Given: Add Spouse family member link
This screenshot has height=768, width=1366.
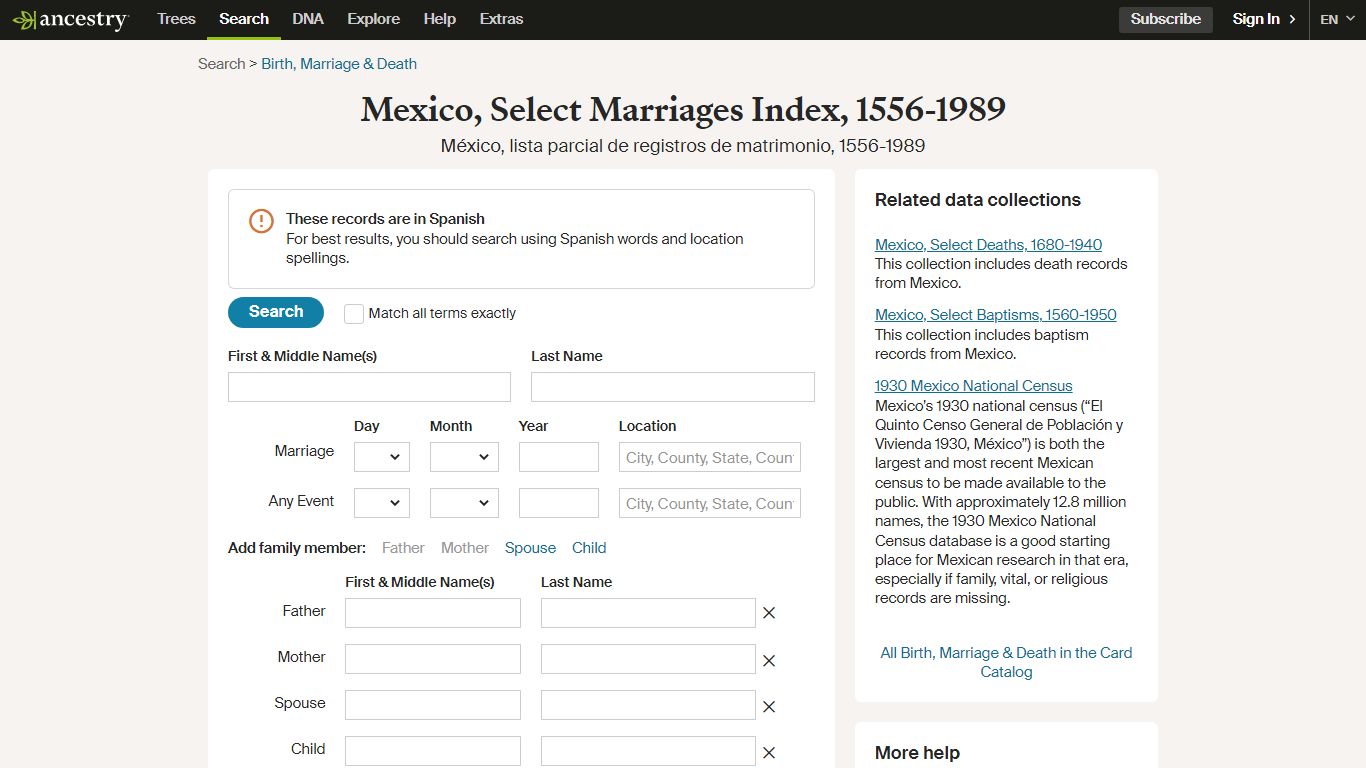Looking at the screenshot, I should tap(530, 548).
